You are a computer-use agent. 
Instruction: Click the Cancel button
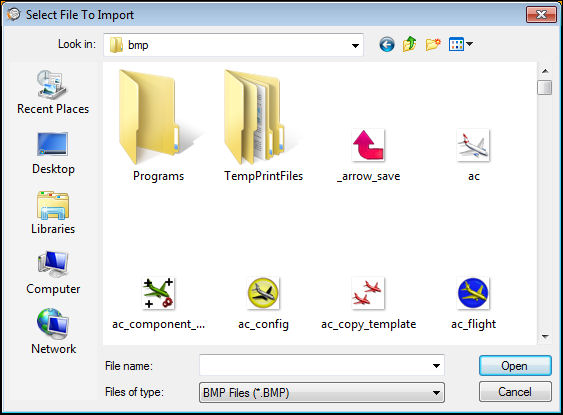coord(515,392)
